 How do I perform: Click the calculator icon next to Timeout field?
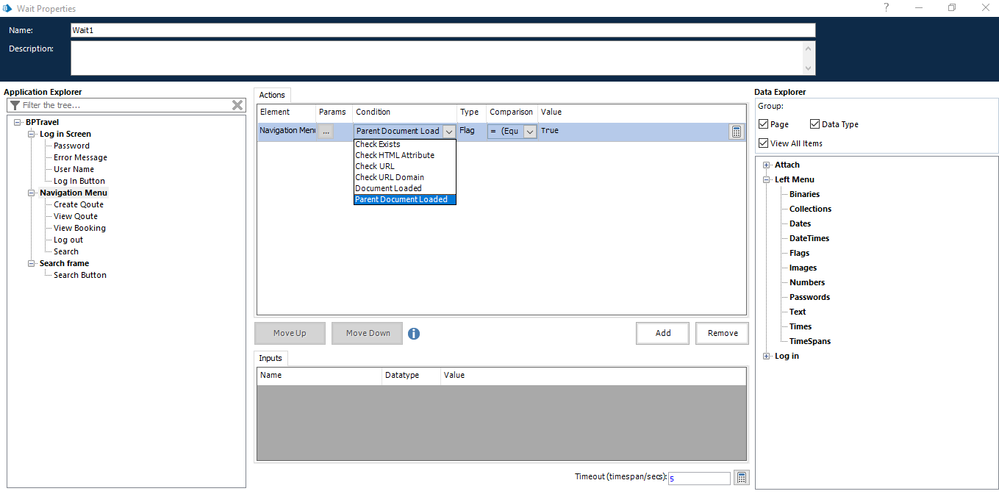[x=741, y=478]
